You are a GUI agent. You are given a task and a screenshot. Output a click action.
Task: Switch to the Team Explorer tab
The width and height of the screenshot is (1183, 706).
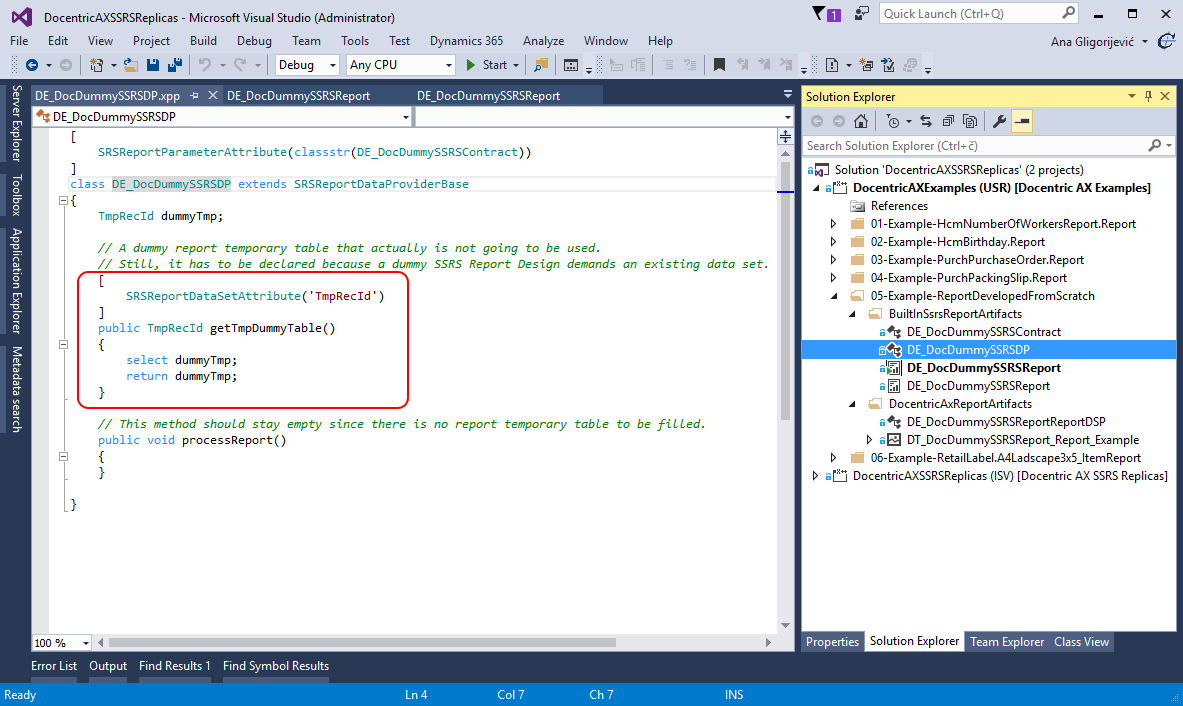click(x=1006, y=642)
